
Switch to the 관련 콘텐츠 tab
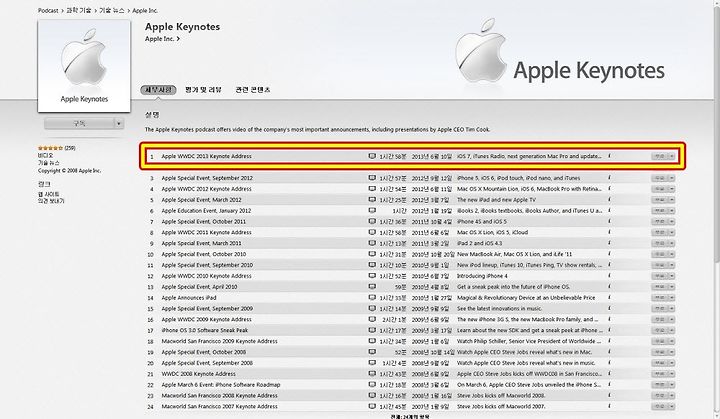tap(253, 90)
